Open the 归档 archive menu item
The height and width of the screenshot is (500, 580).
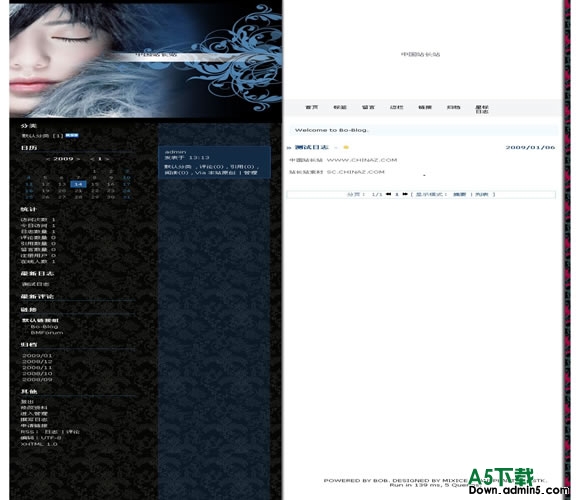[x=453, y=107]
